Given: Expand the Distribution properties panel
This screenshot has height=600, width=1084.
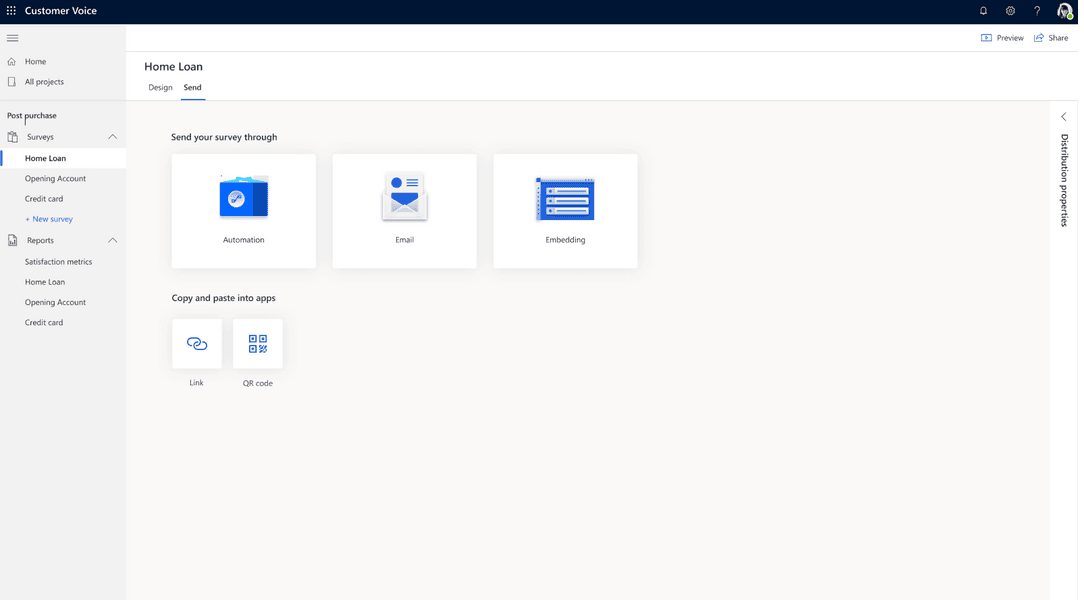Looking at the screenshot, I should pyautogui.click(x=1063, y=116).
